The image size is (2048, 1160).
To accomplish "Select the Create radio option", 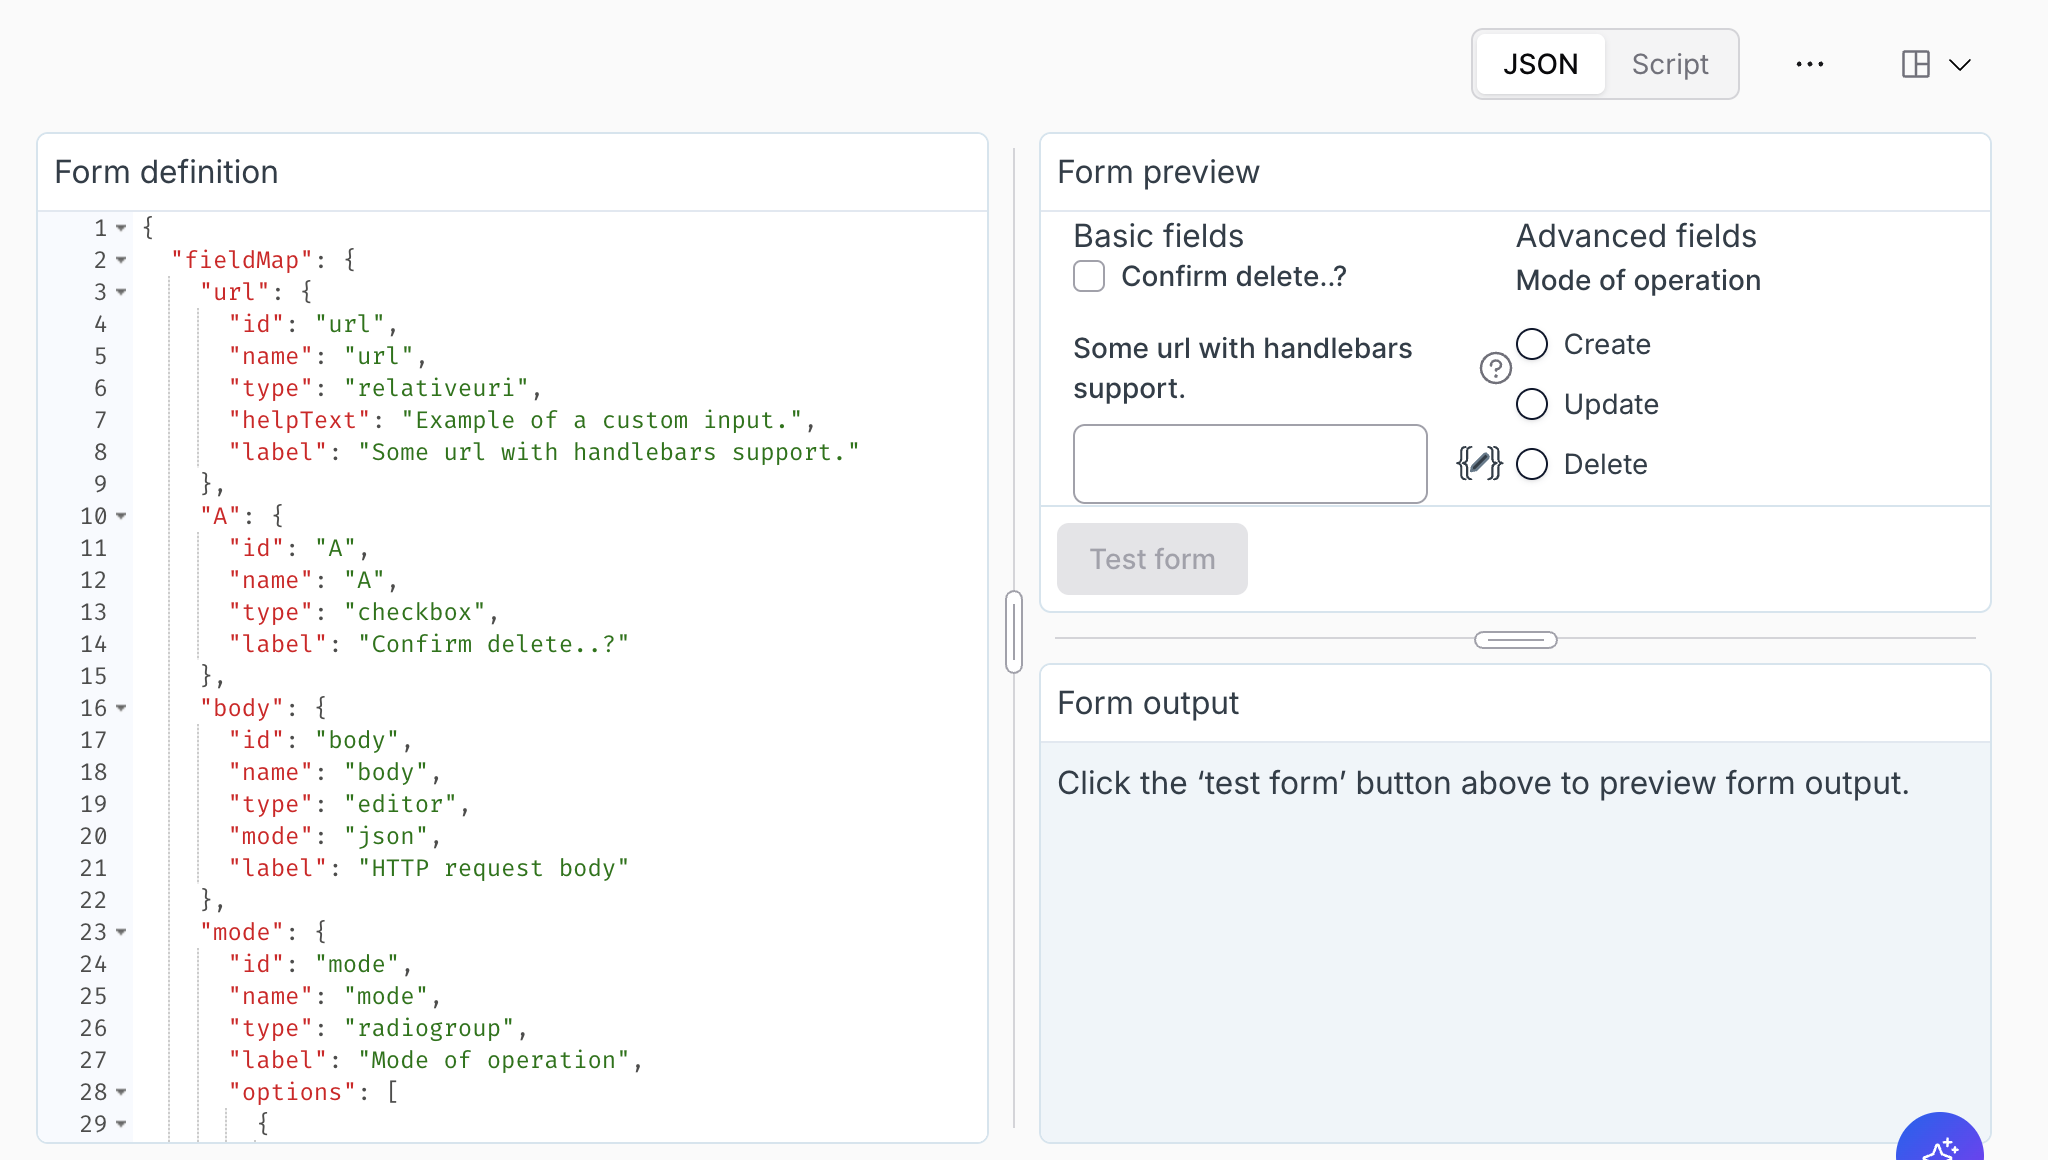I will coord(1532,344).
